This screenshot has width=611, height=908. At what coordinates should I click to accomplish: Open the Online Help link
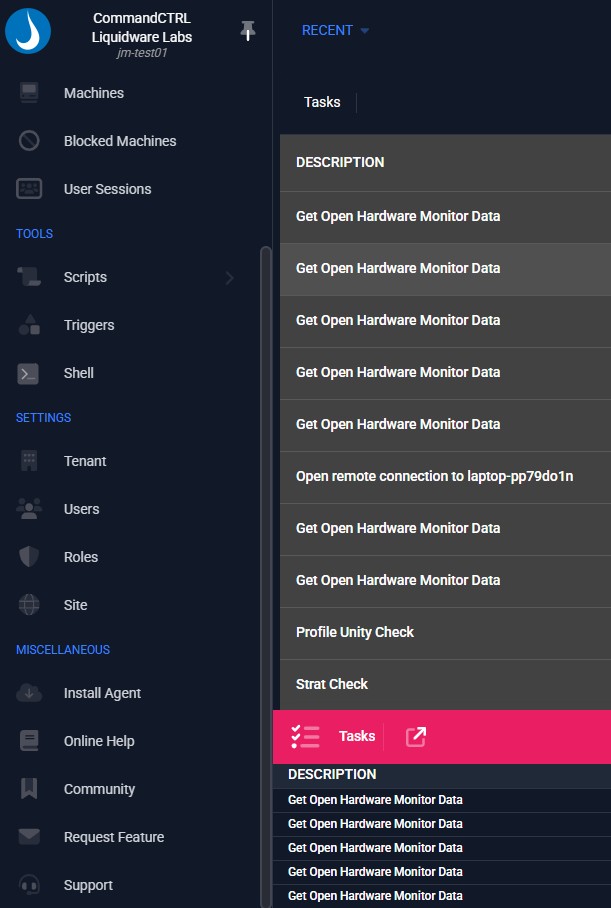(98, 741)
